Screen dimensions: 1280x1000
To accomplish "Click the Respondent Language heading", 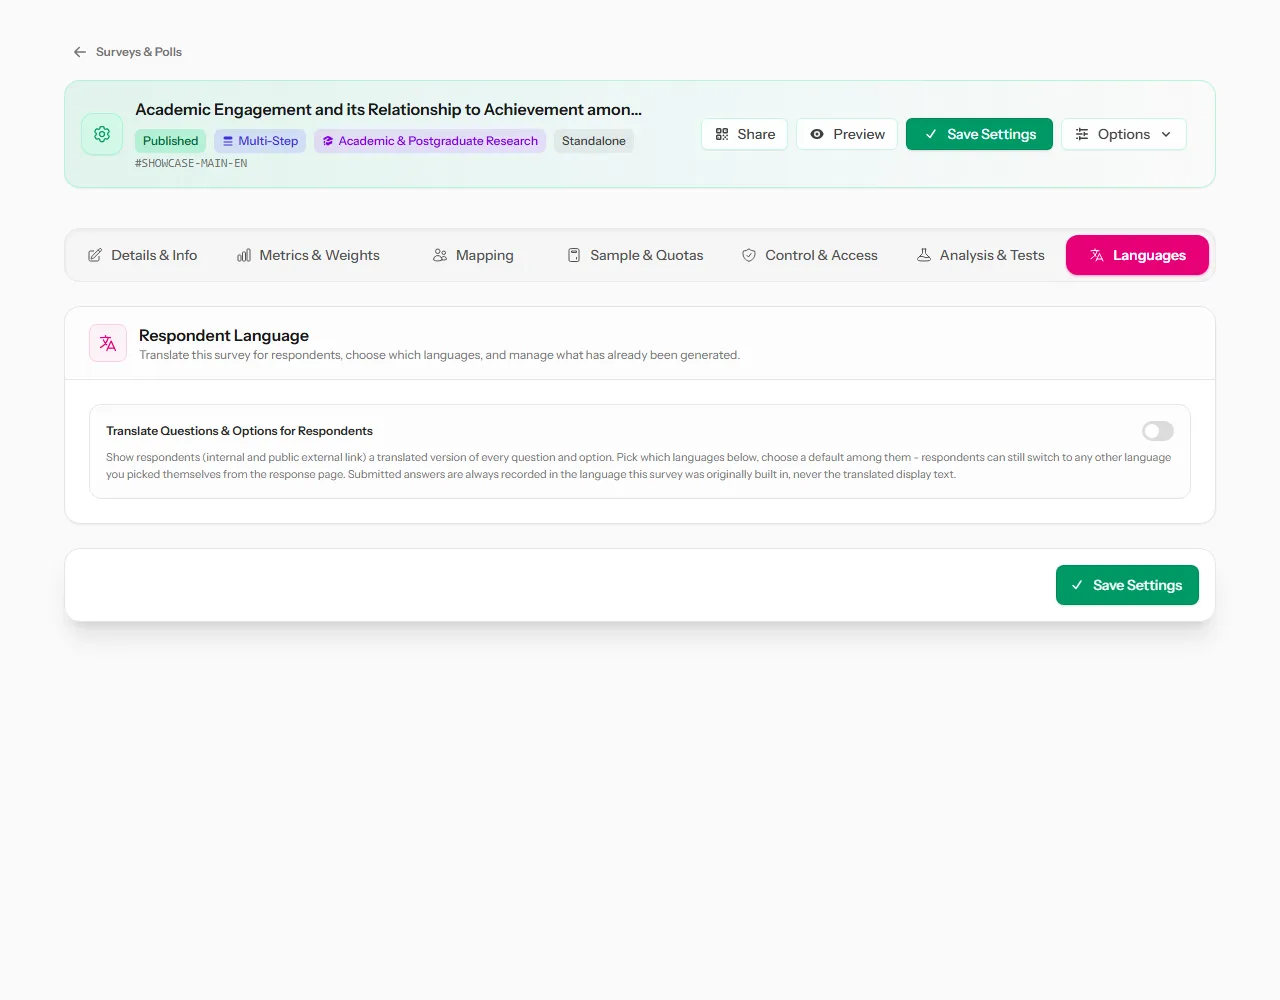I will [x=224, y=336].
